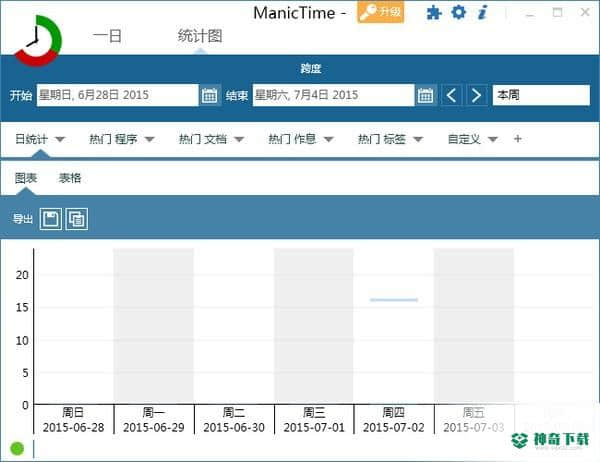The width and height of the screenshot is (600, 462).
Task: Select the 热门 程序 tab
Action: tap(113, 139)
